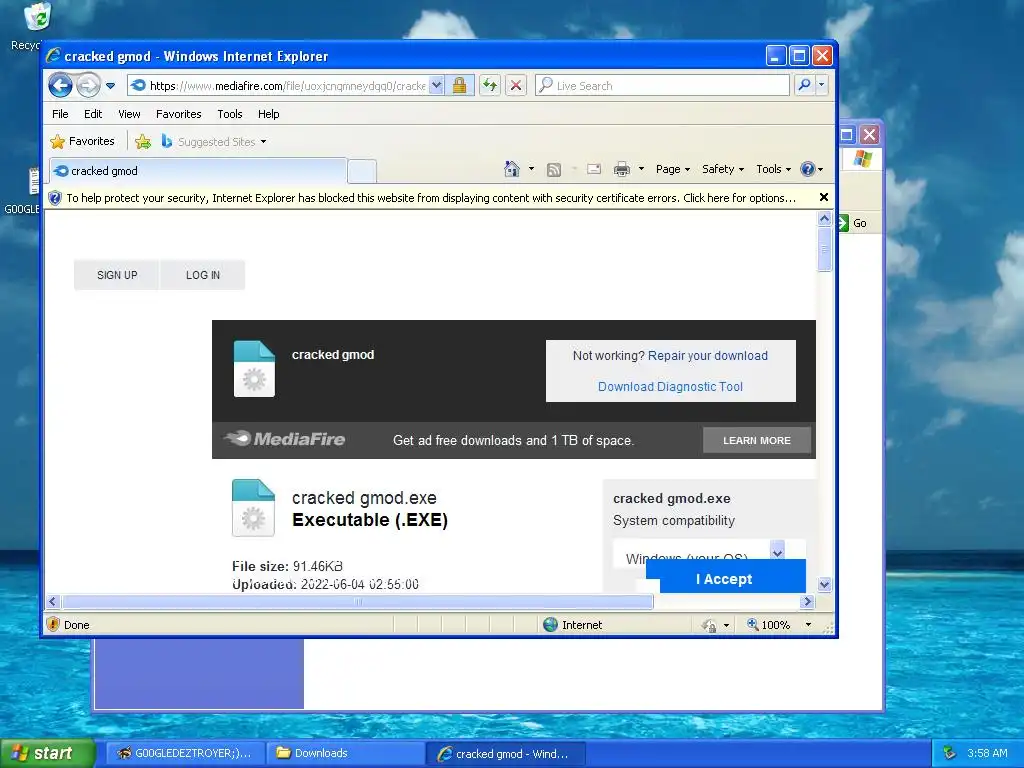Viewport: 1024px width, 768px height.
Task: Click the security information bar message
Action: 430,198
